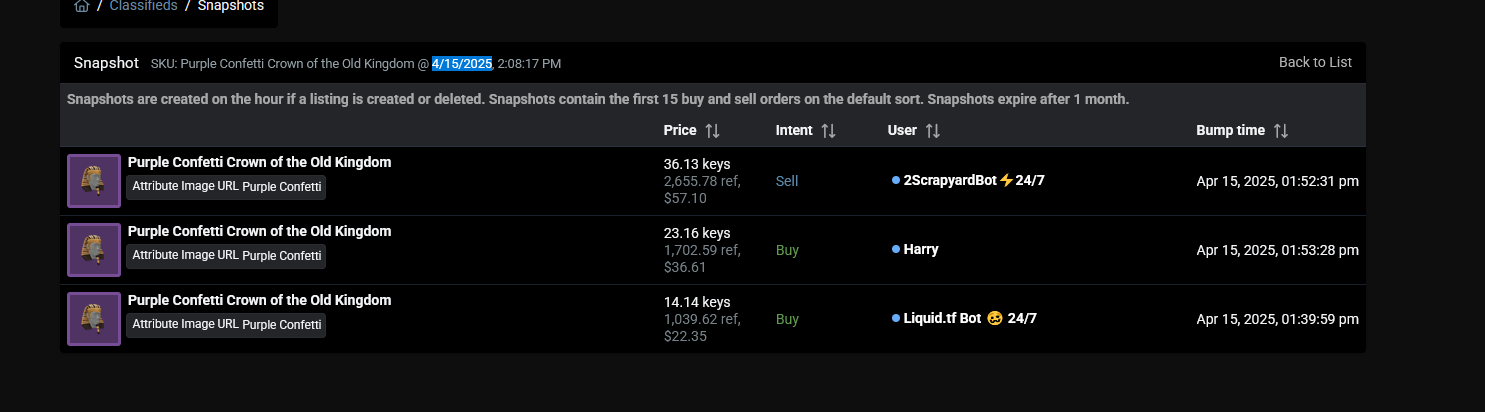This screenshot has height=412, width=1485.
Task: Sort by Bump time arrows icon
Action: point(1281,131)
